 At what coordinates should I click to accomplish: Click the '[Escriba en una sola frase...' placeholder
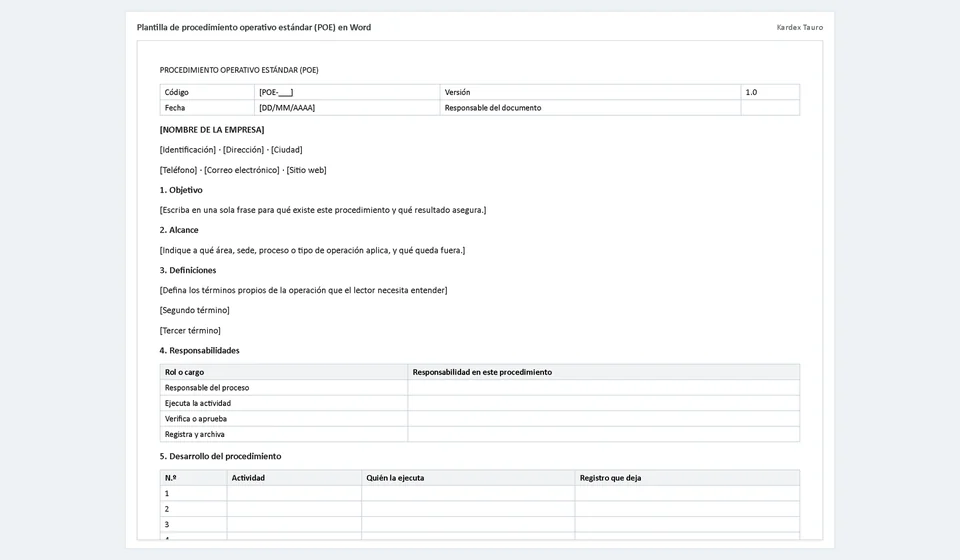tap(323, 210)
